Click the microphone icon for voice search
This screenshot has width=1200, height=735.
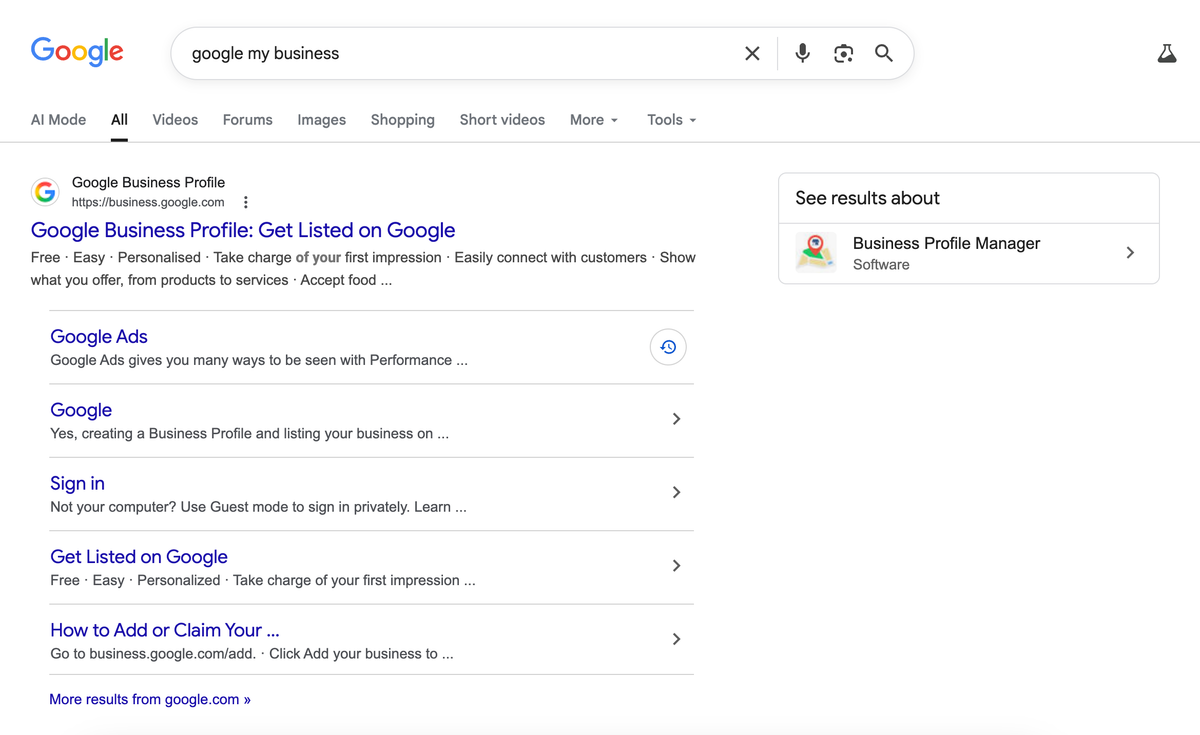pyautogui.click(x=802, y=53)
